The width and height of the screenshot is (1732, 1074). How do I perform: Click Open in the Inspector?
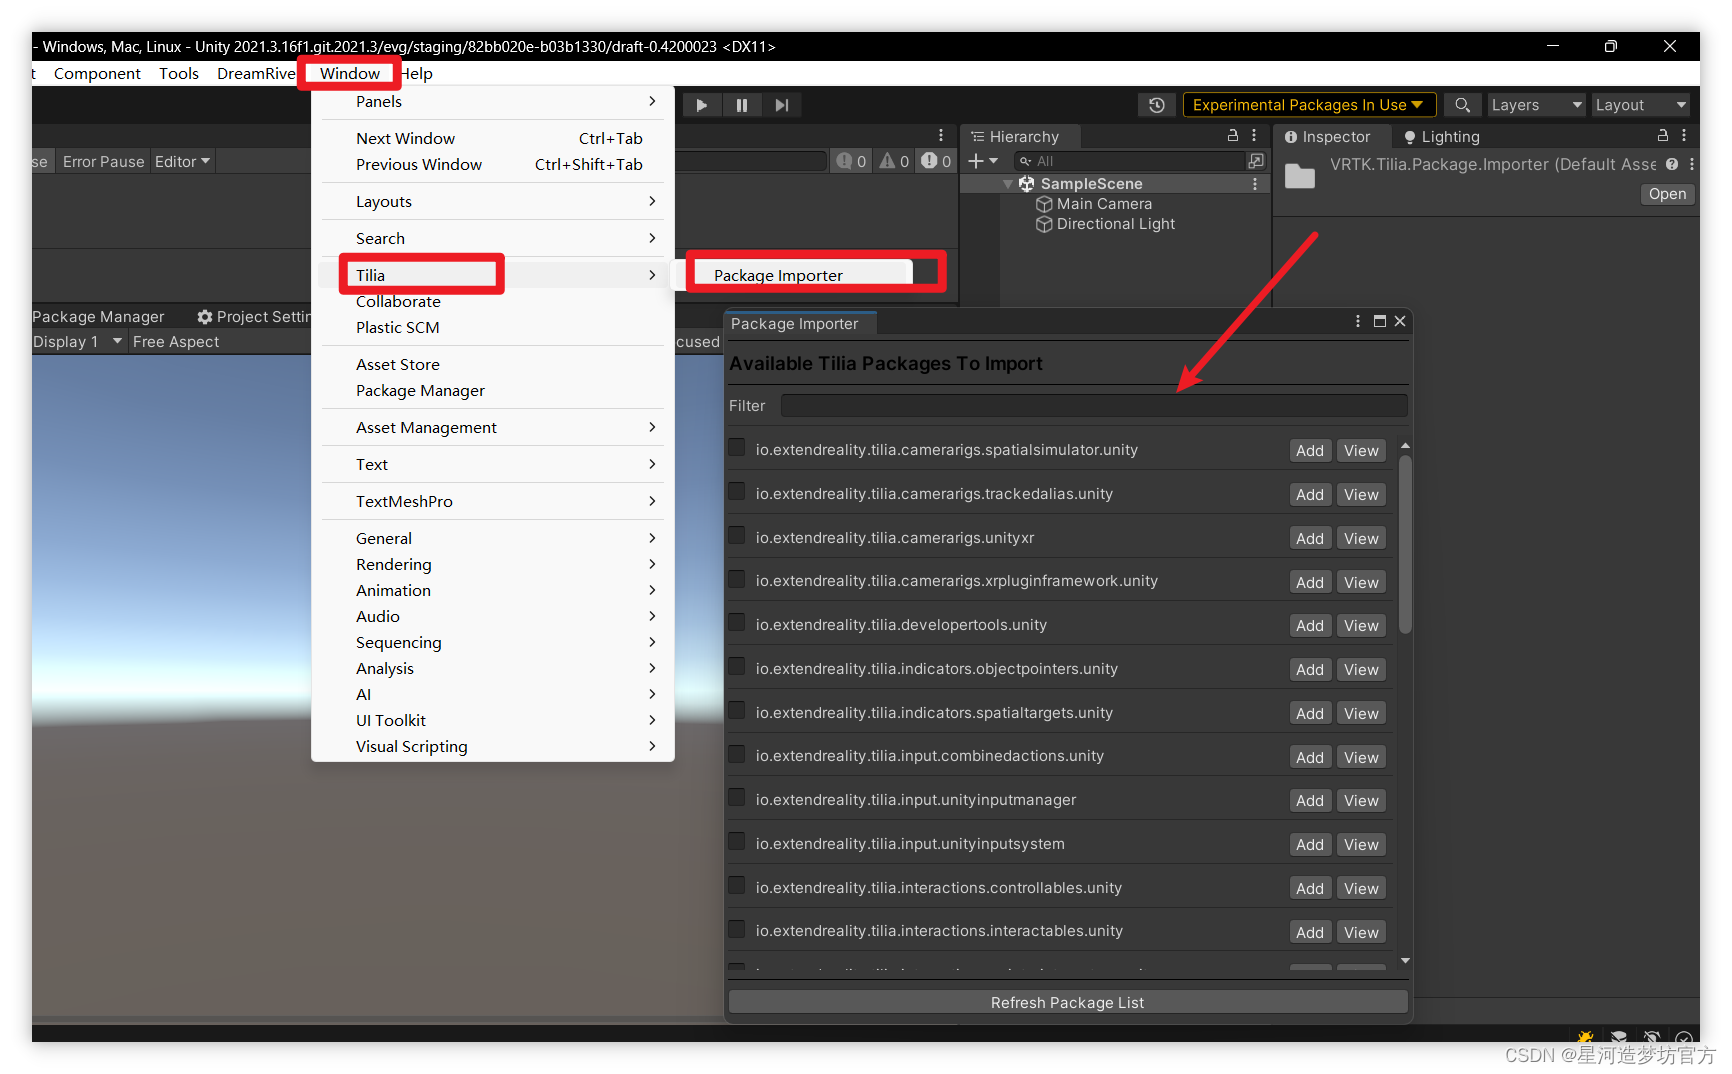[1667, 194]
